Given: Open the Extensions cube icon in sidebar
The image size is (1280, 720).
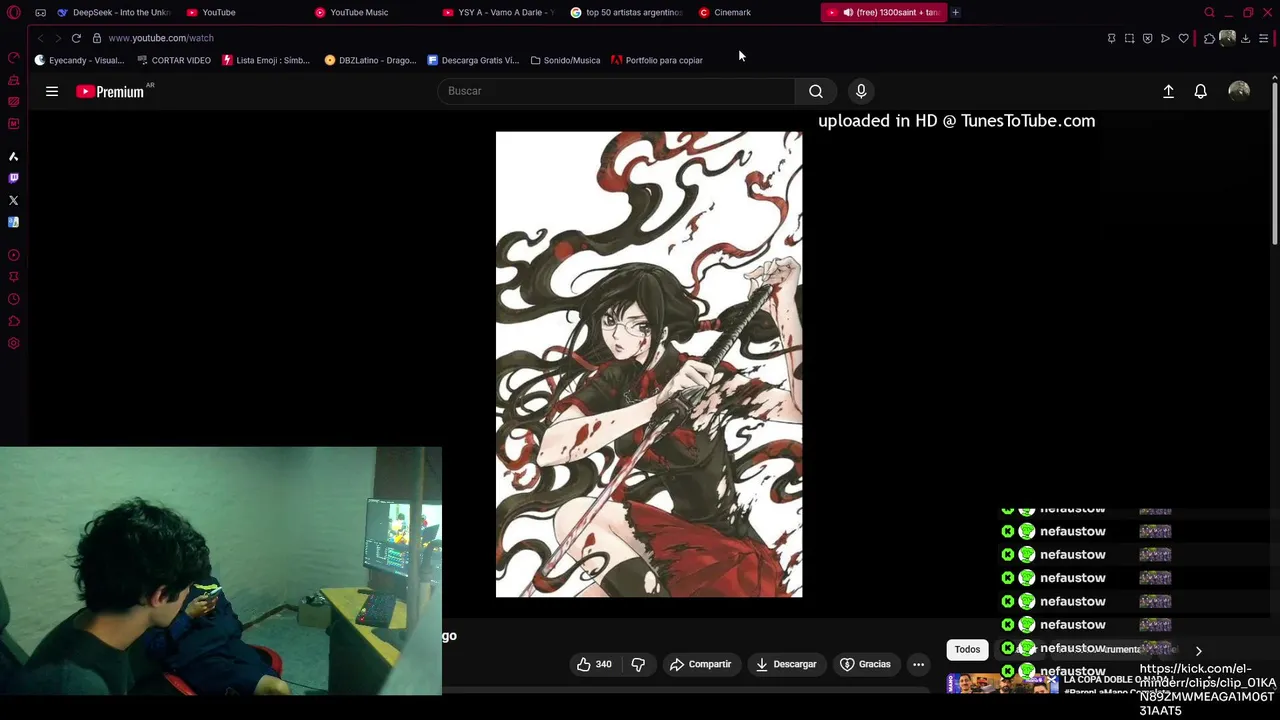Looking at the screenshot, I should (13, 321).
